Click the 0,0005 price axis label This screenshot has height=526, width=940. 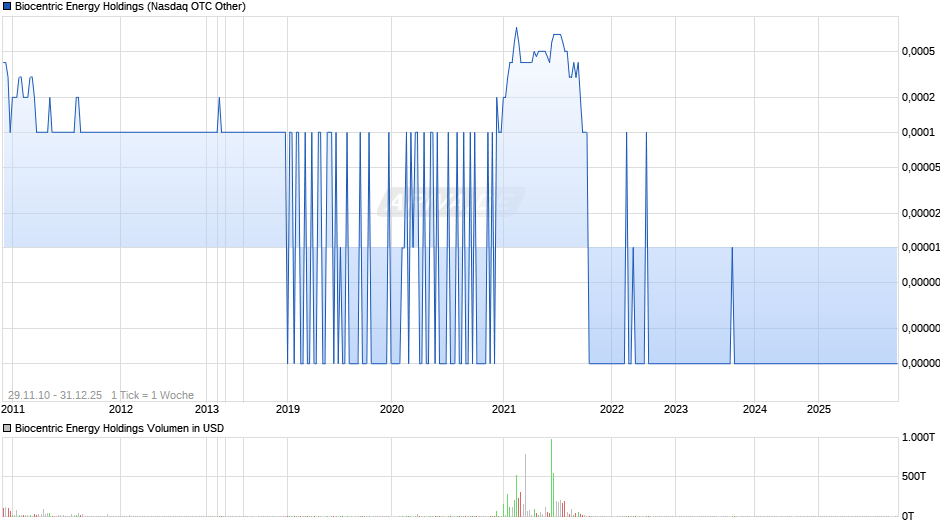point(918,52)
